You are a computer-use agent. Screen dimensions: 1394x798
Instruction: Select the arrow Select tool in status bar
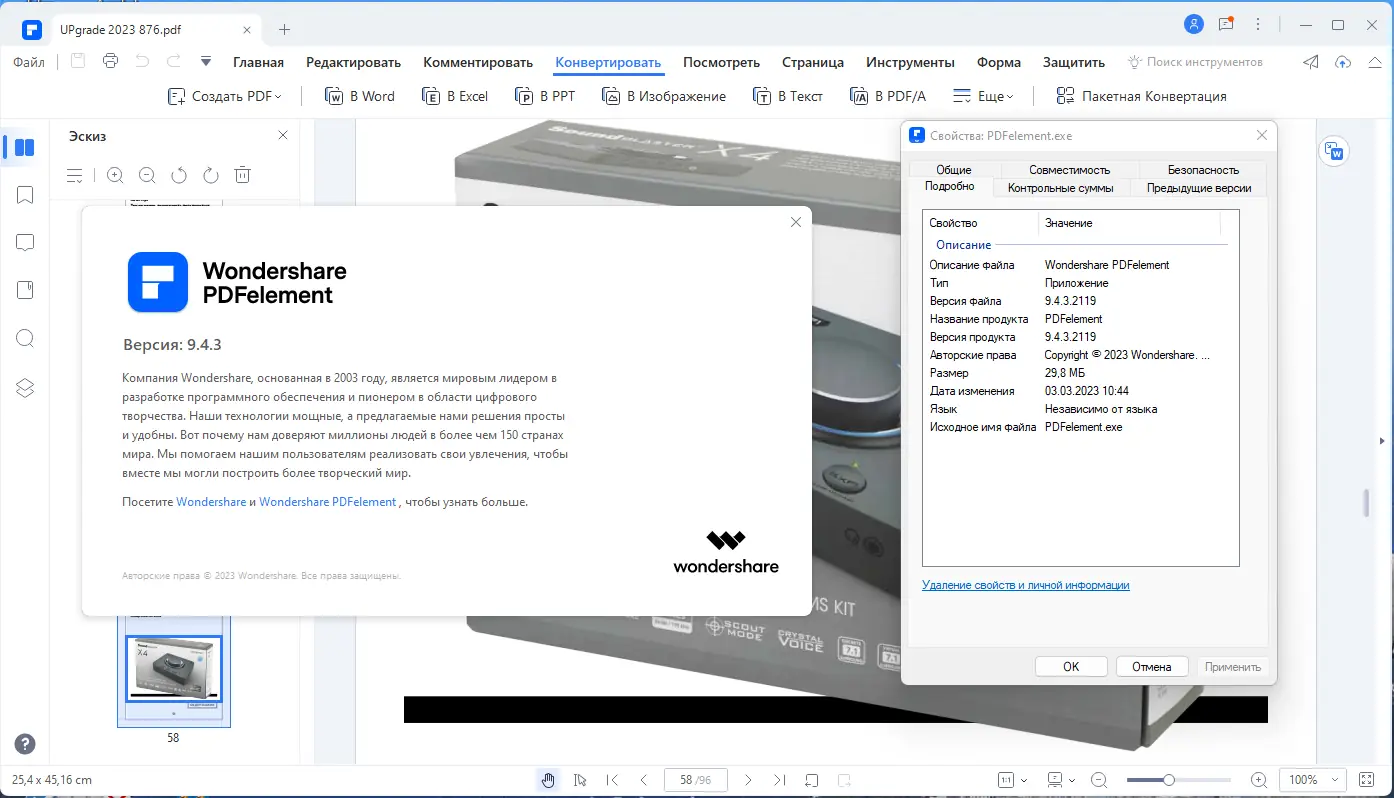pyautogui.click(x=580, y=780)
